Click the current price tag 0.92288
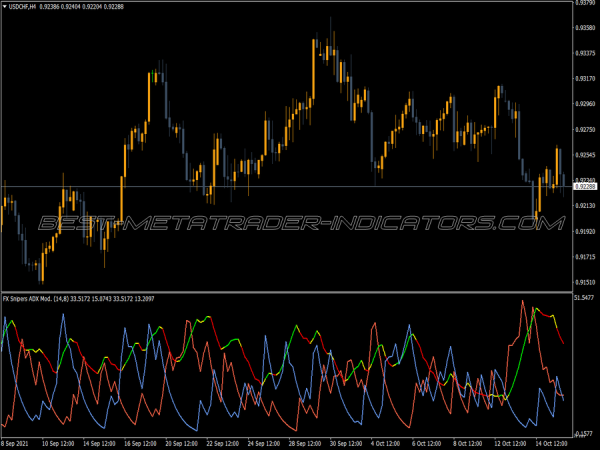 585,187
